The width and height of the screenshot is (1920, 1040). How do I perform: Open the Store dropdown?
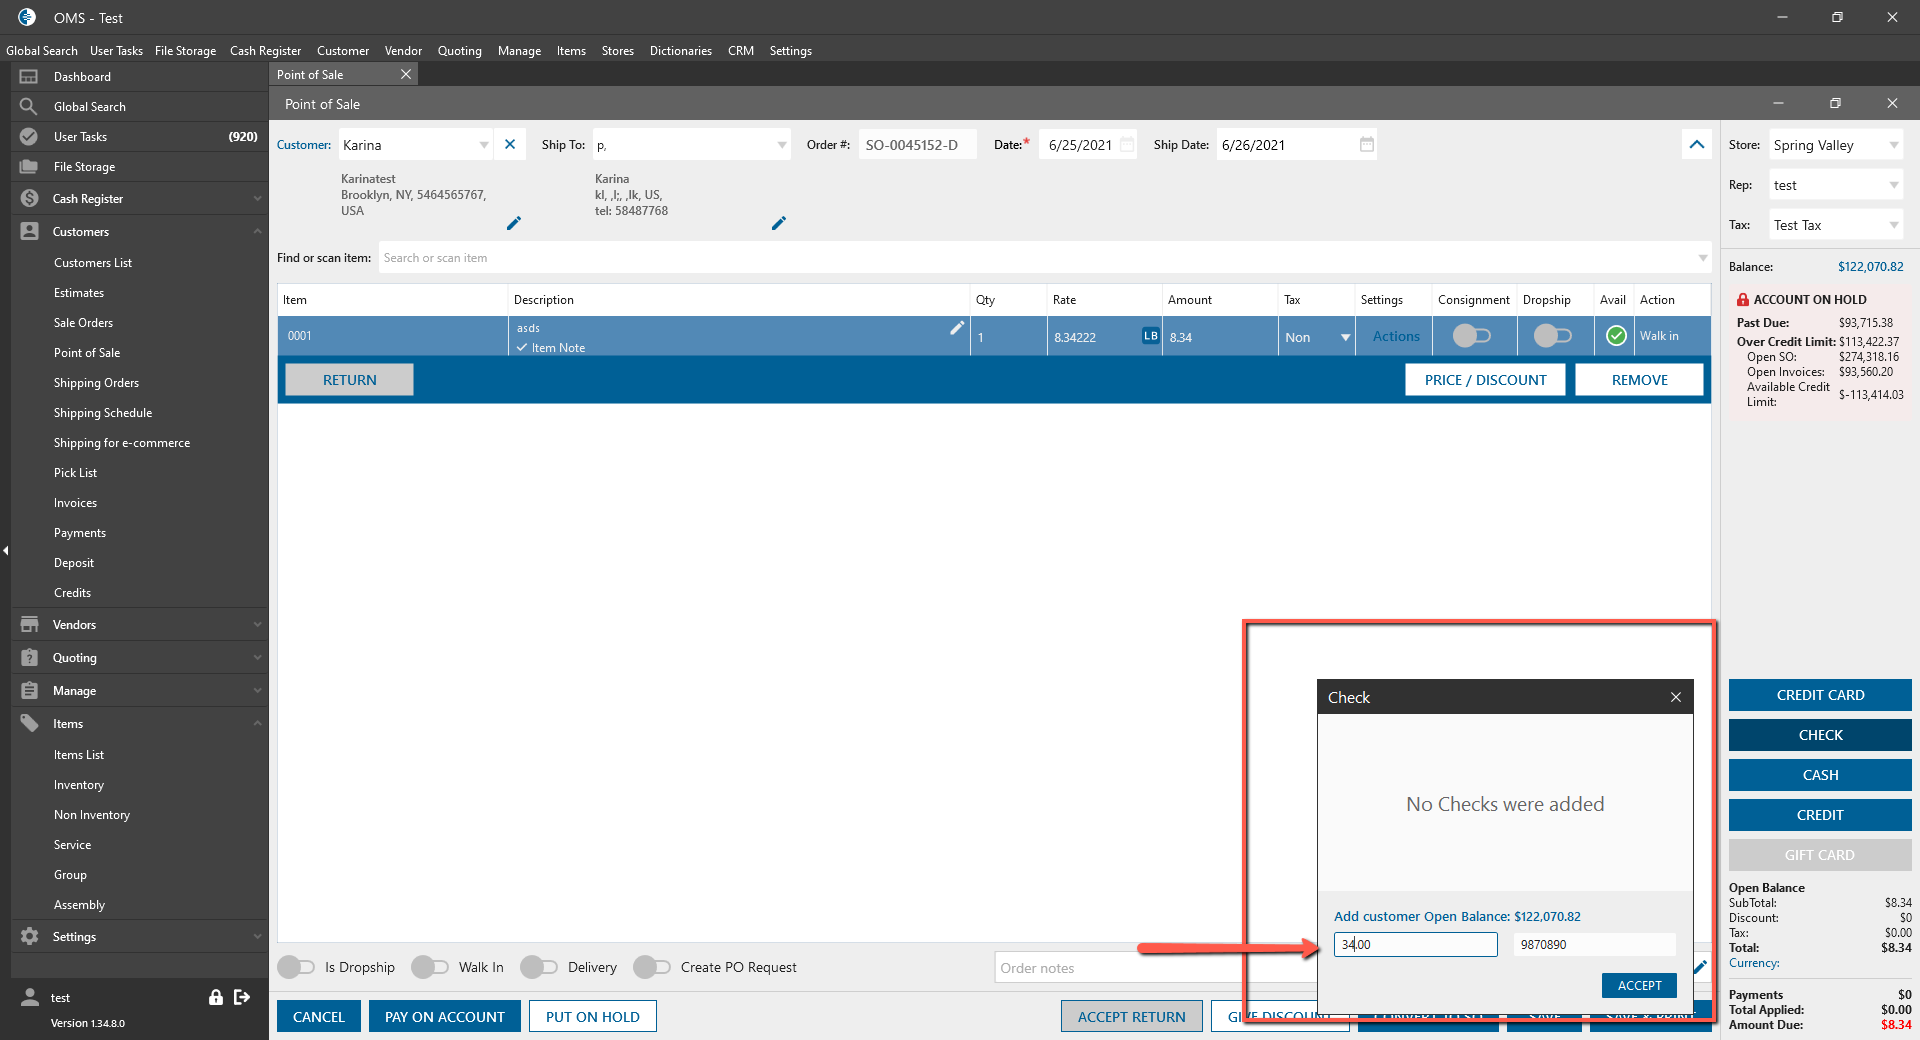point(1894,145)
